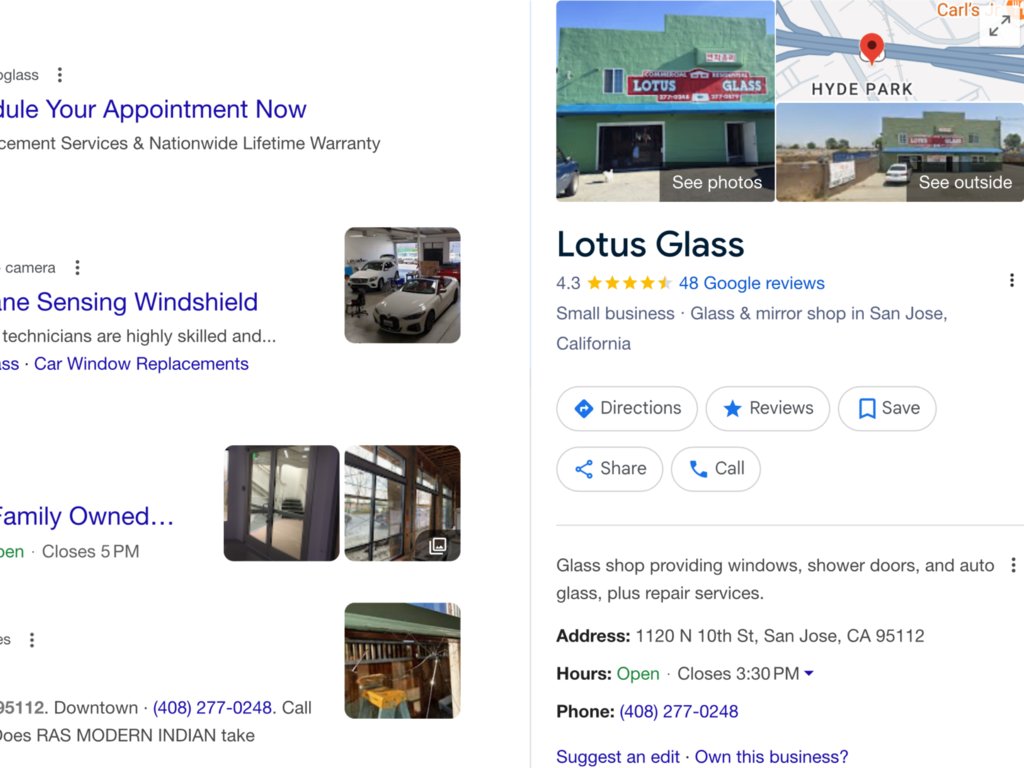The width and height of the screenshot is (1024, 768).
Task: Click the white BMW convertible thumbnail
Action: click(x=402, y=285)
